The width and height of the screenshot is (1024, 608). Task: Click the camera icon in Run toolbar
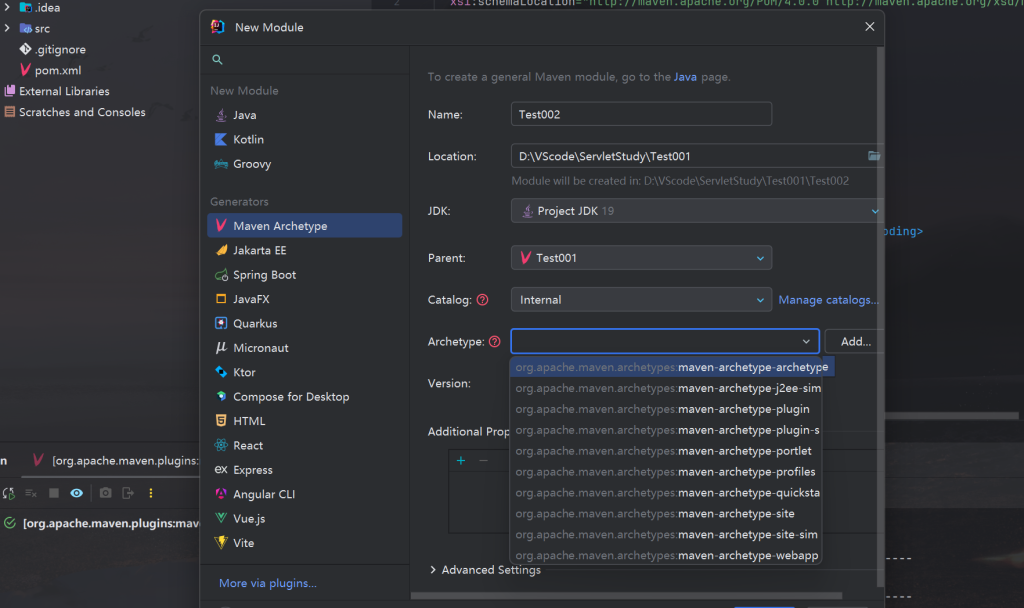tap(105, 493)
